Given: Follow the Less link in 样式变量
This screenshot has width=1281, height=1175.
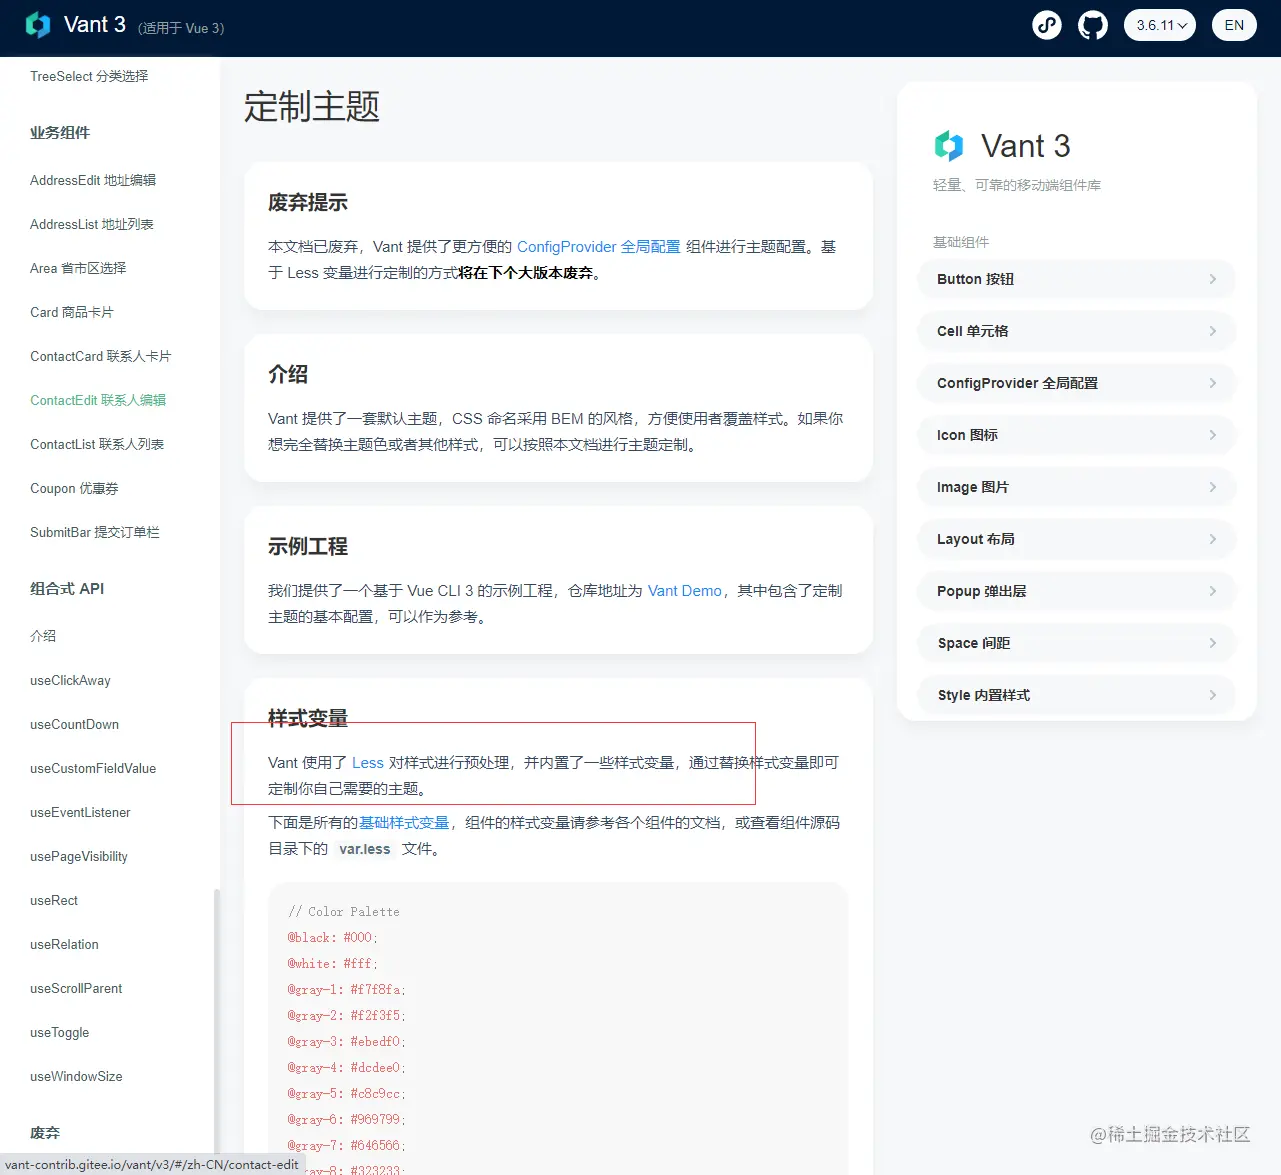Looking at the screenshot, I should pos(367,762).
